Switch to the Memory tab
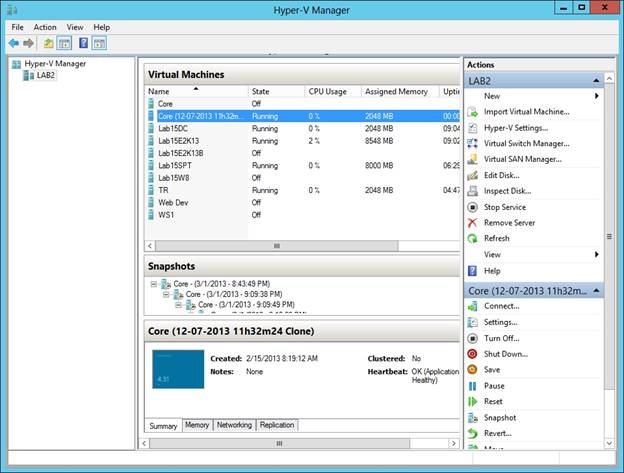Image resolution: width=624 pixels, height=473 pixels. 197,425
